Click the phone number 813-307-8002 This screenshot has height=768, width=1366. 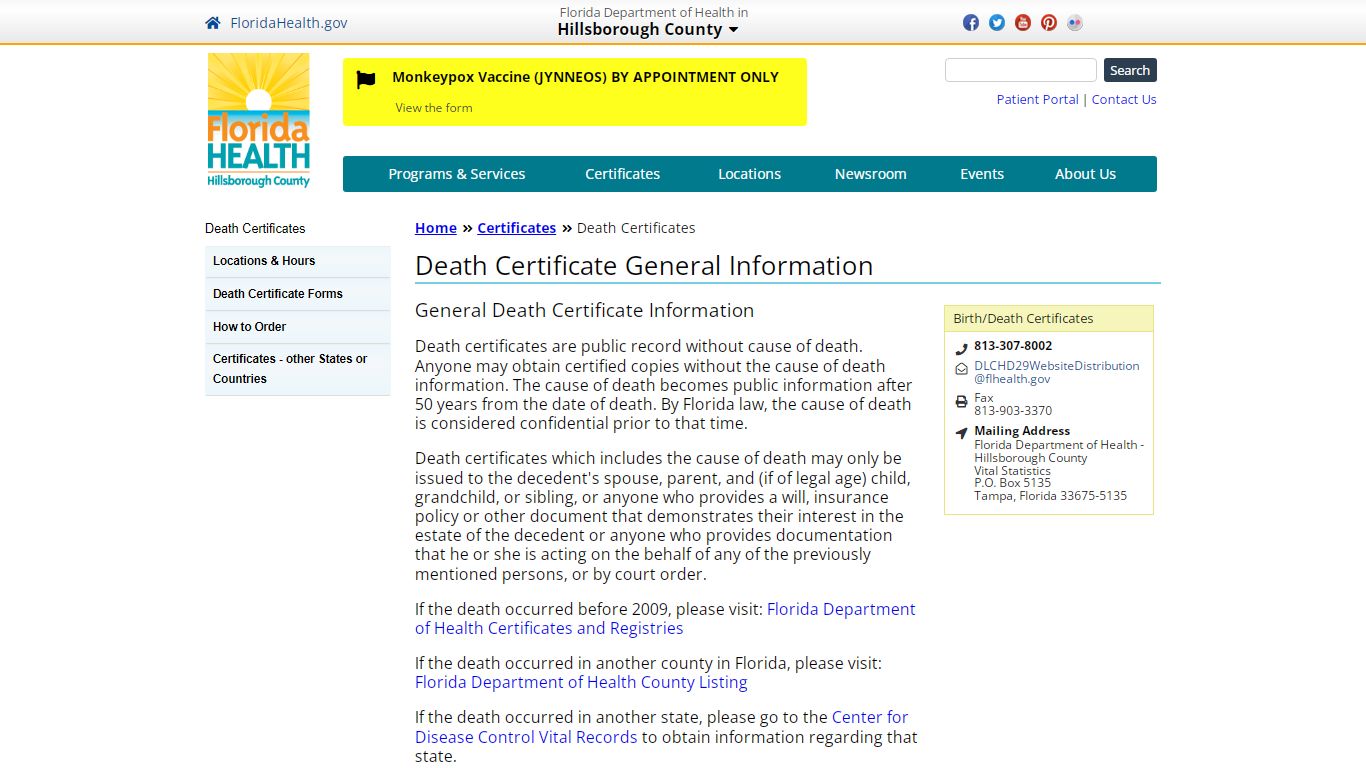click(1013, 346)
